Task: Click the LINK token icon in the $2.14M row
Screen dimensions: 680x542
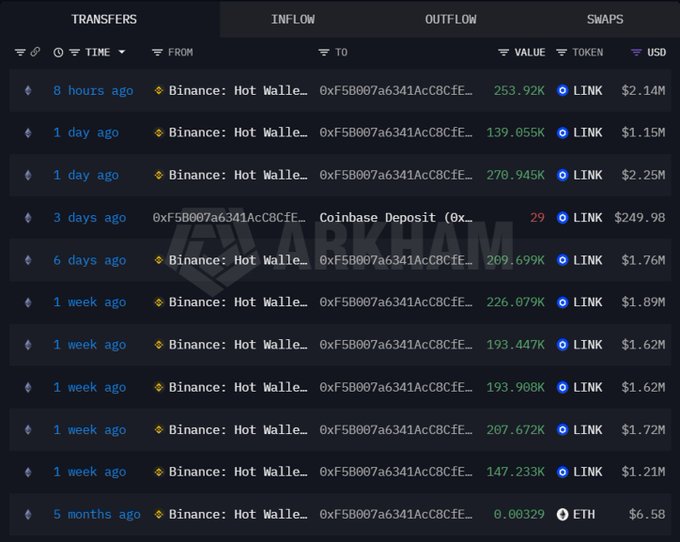Action: (562, 90)
